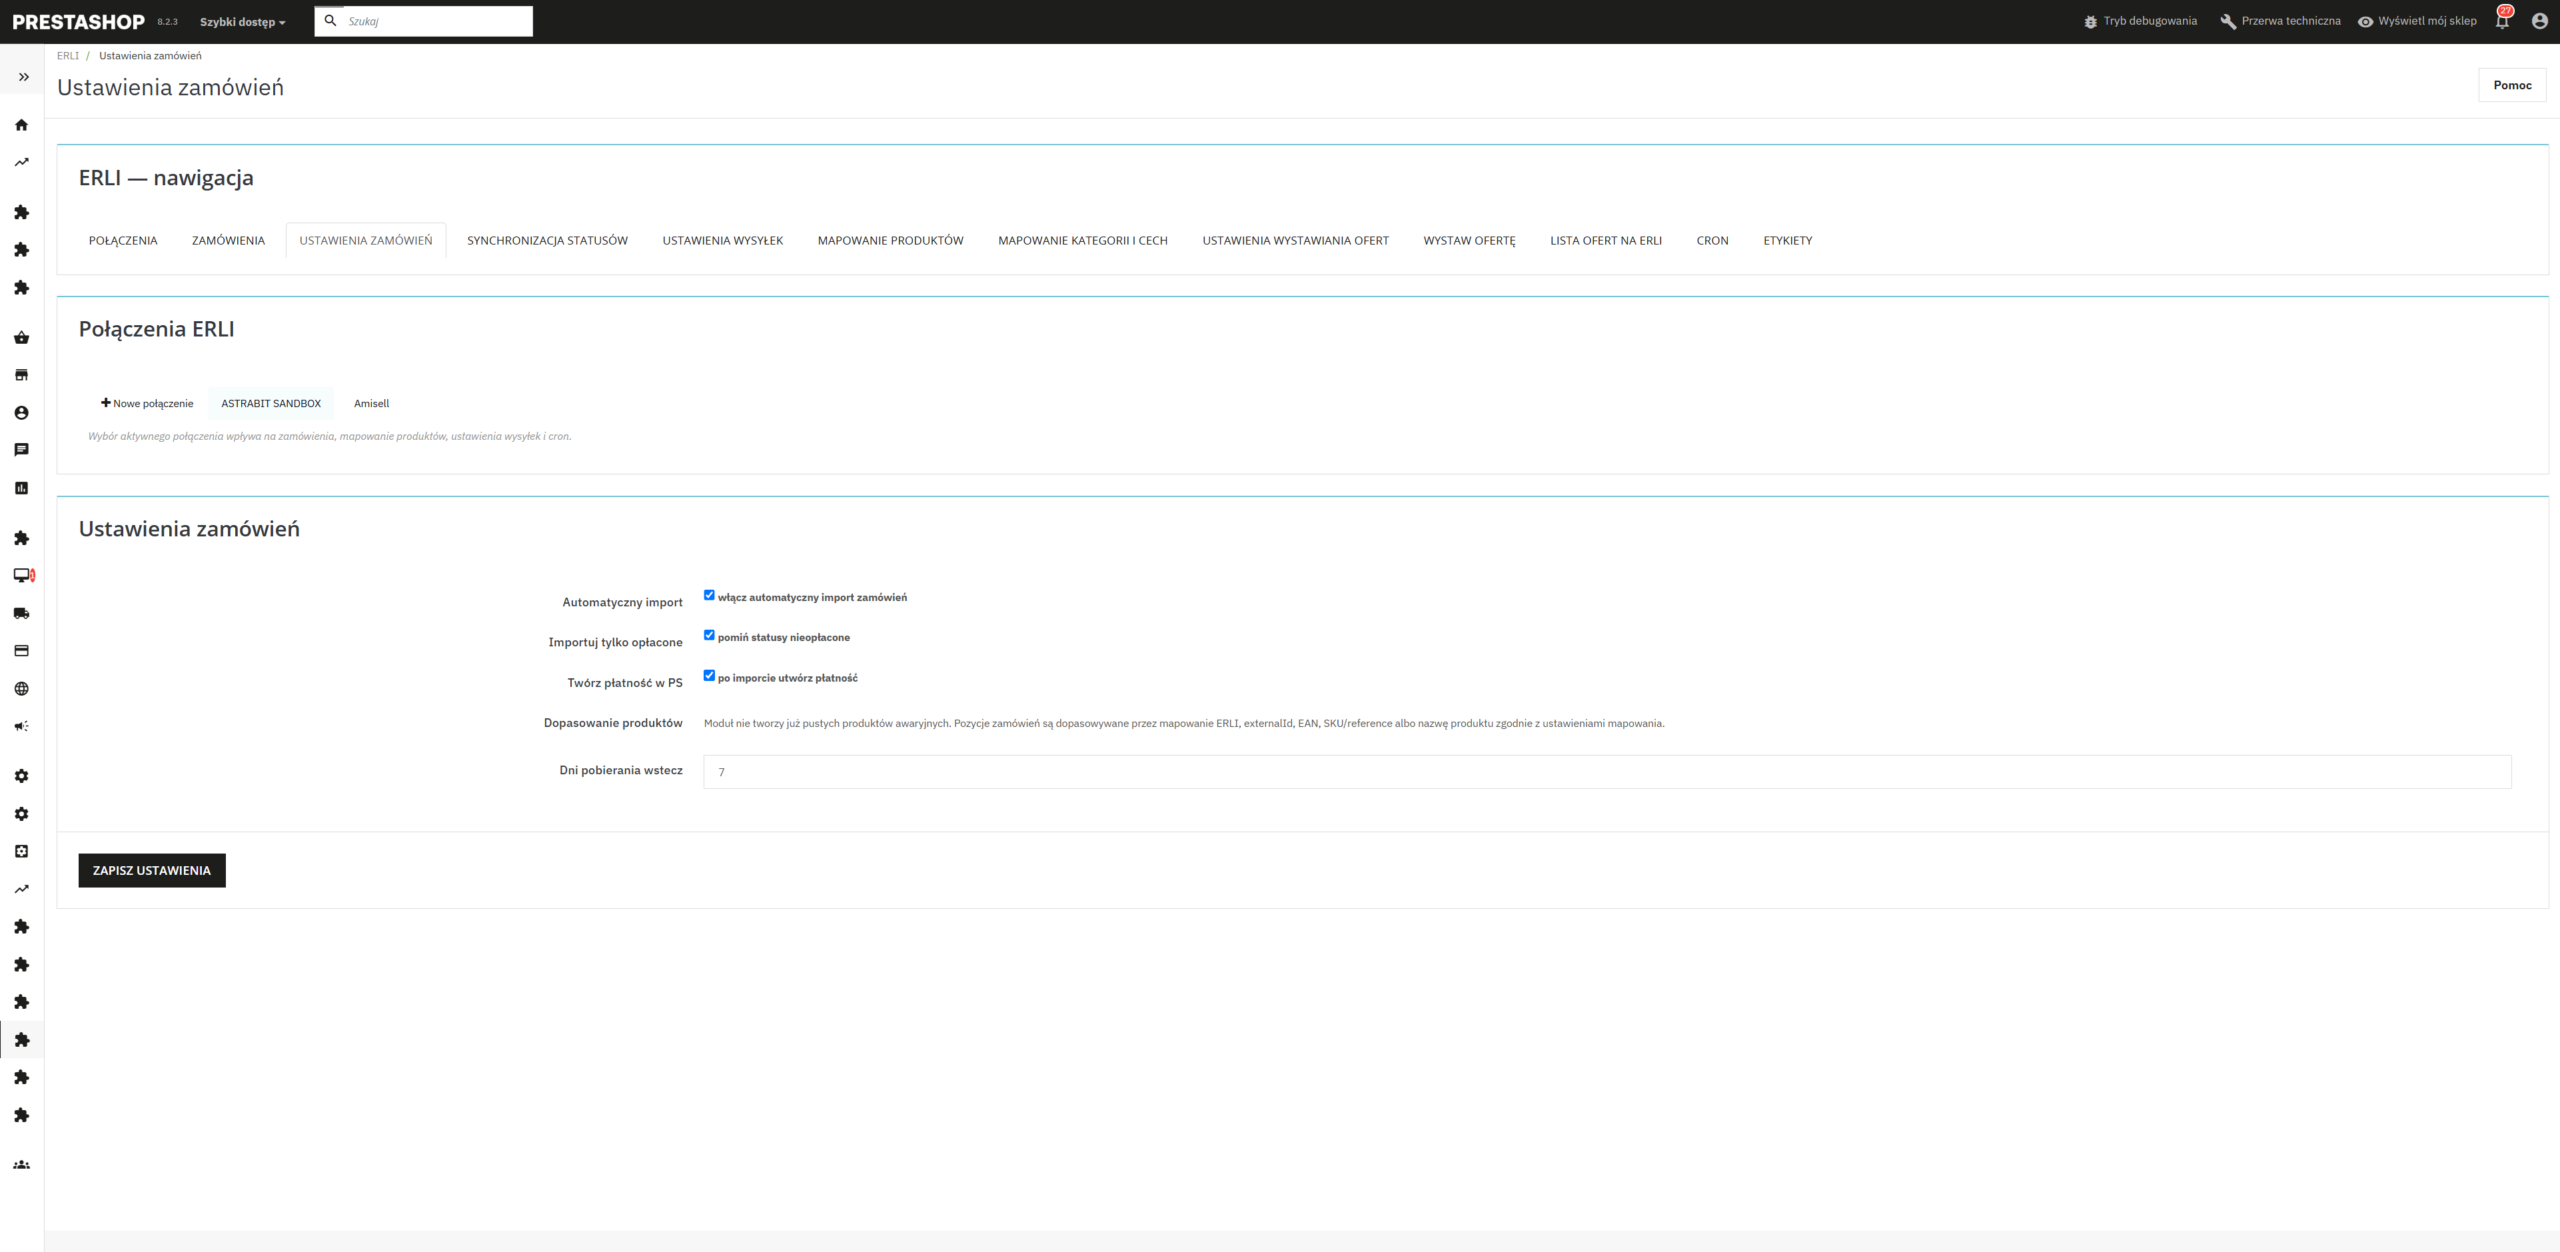Click the square gear icon in sidebar
Viewport: 2560px width, 1252px height.
21,851
